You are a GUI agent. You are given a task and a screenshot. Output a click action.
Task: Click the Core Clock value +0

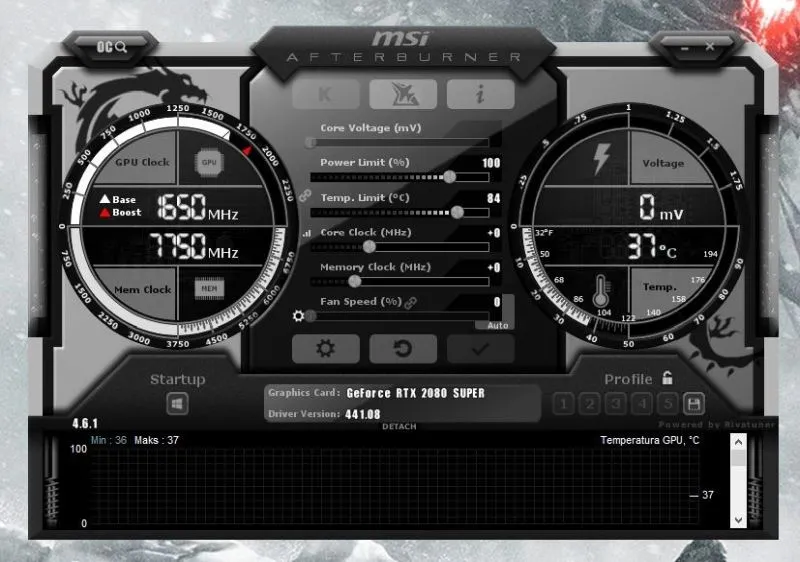[494, 233]
